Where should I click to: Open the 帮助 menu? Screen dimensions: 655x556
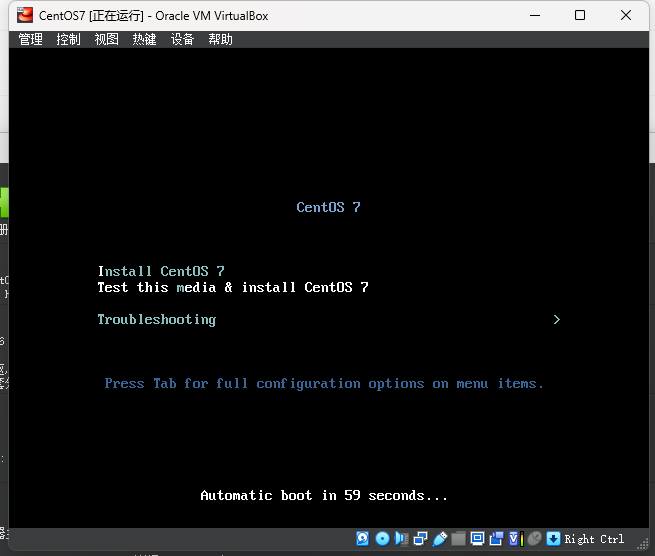(x=221, y=39)
